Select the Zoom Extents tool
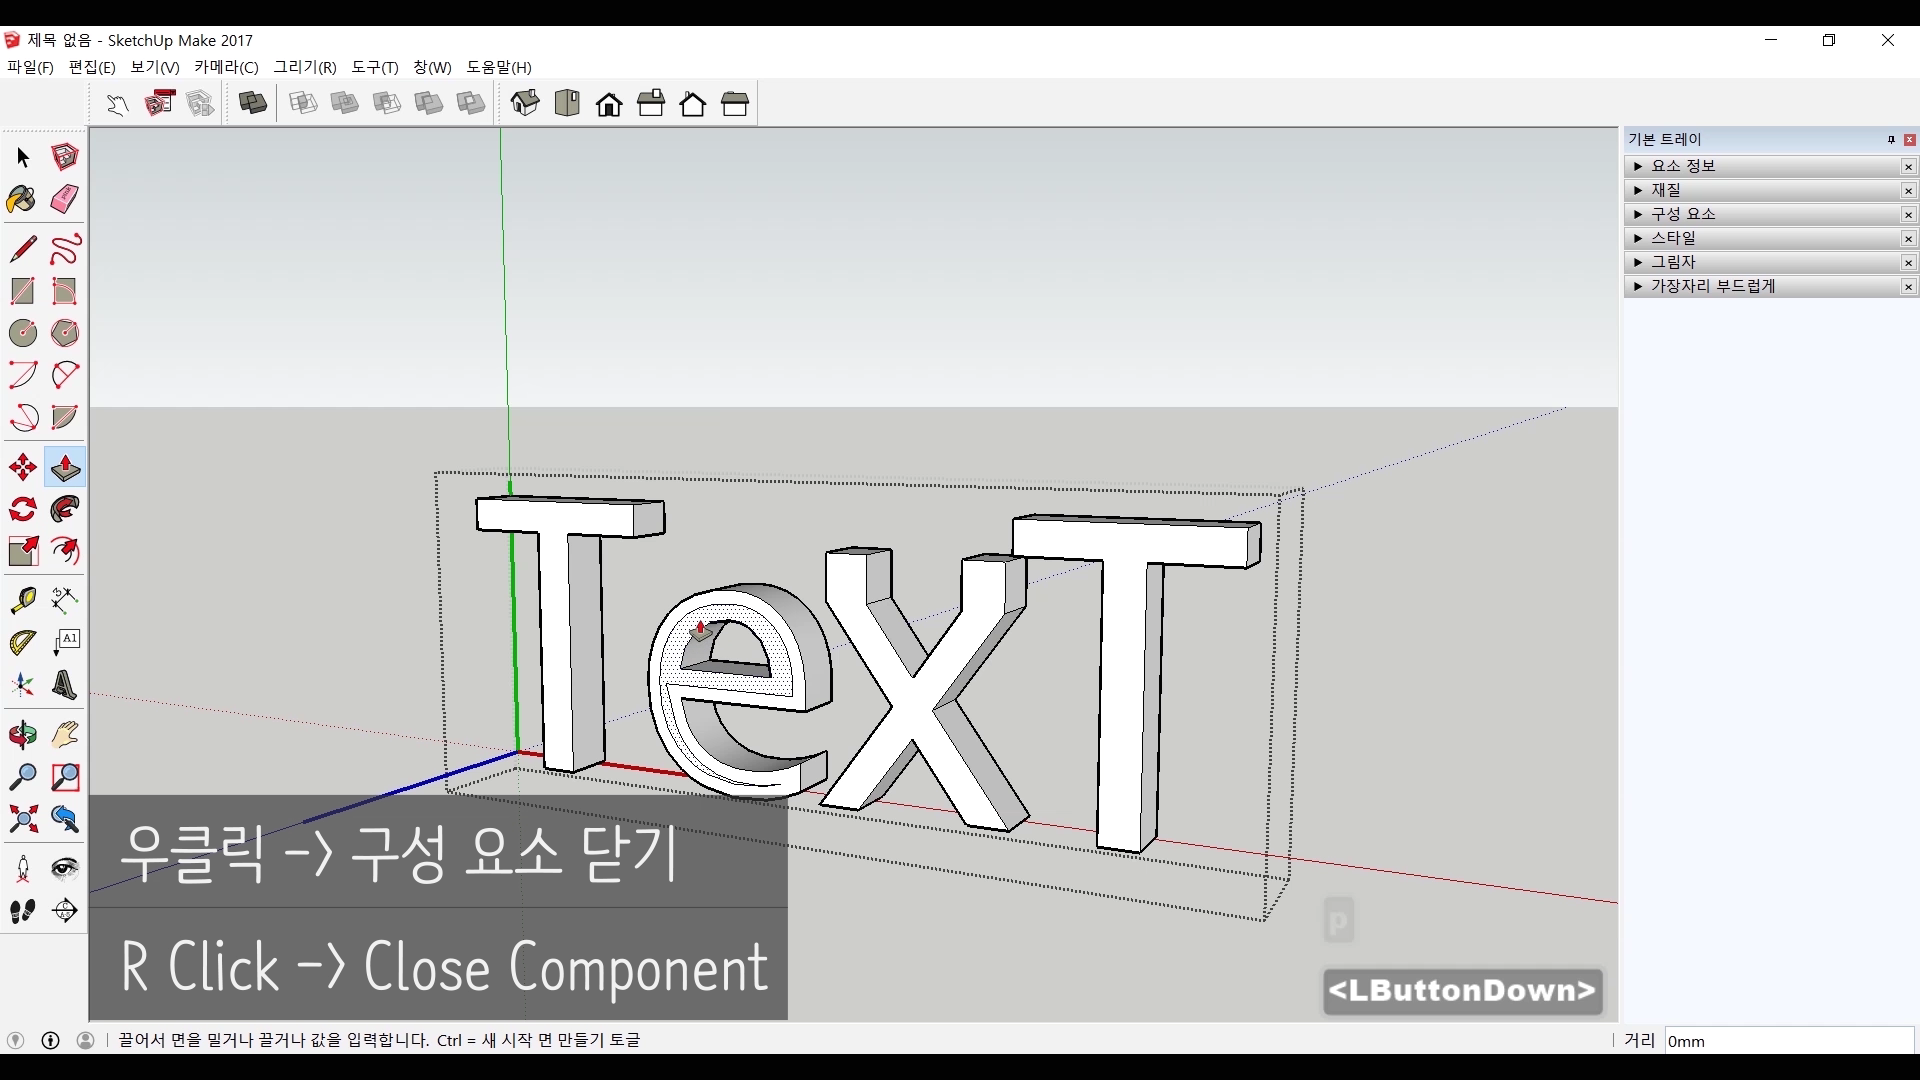Viewport: 1920px width, 1080px height. point(22,820)
